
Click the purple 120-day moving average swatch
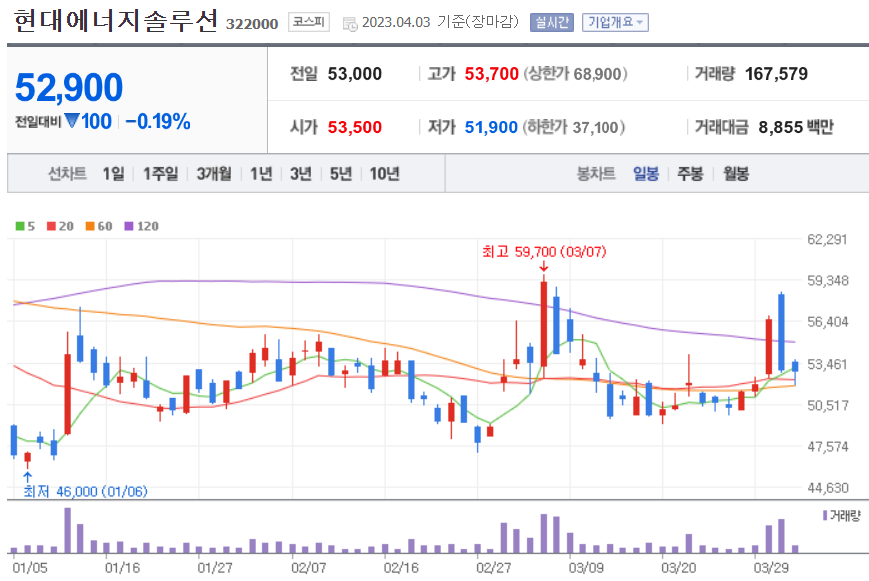[129, 226]
